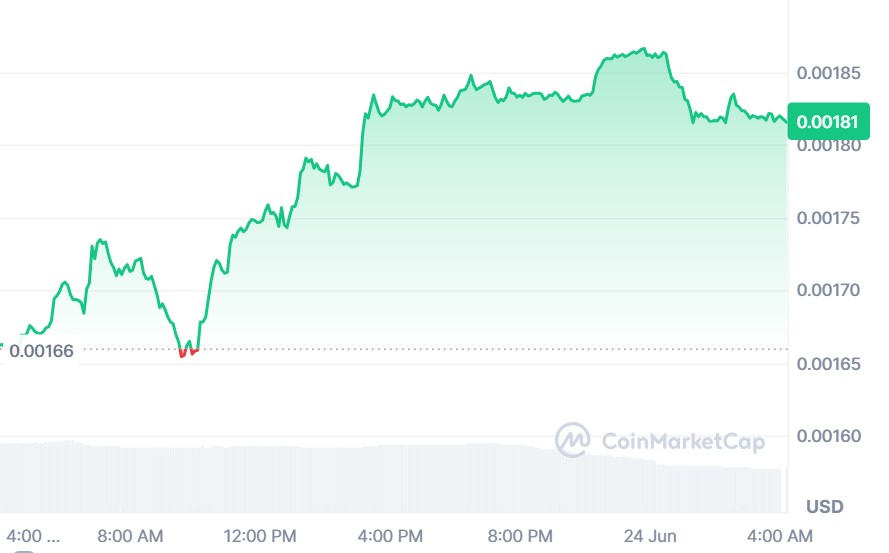Click the truncated 4:00 label at far left
The height and width of the screenshot is (553, 889).
[x=30, y=535]
